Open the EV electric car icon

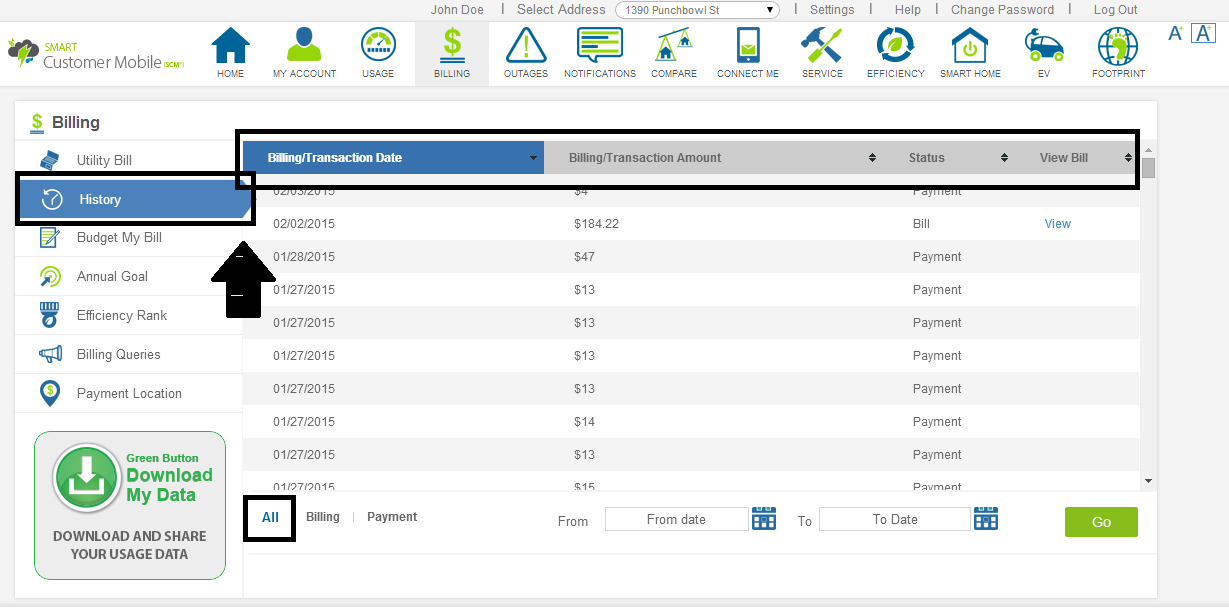pyautogui.click(x=1044, y=47)
